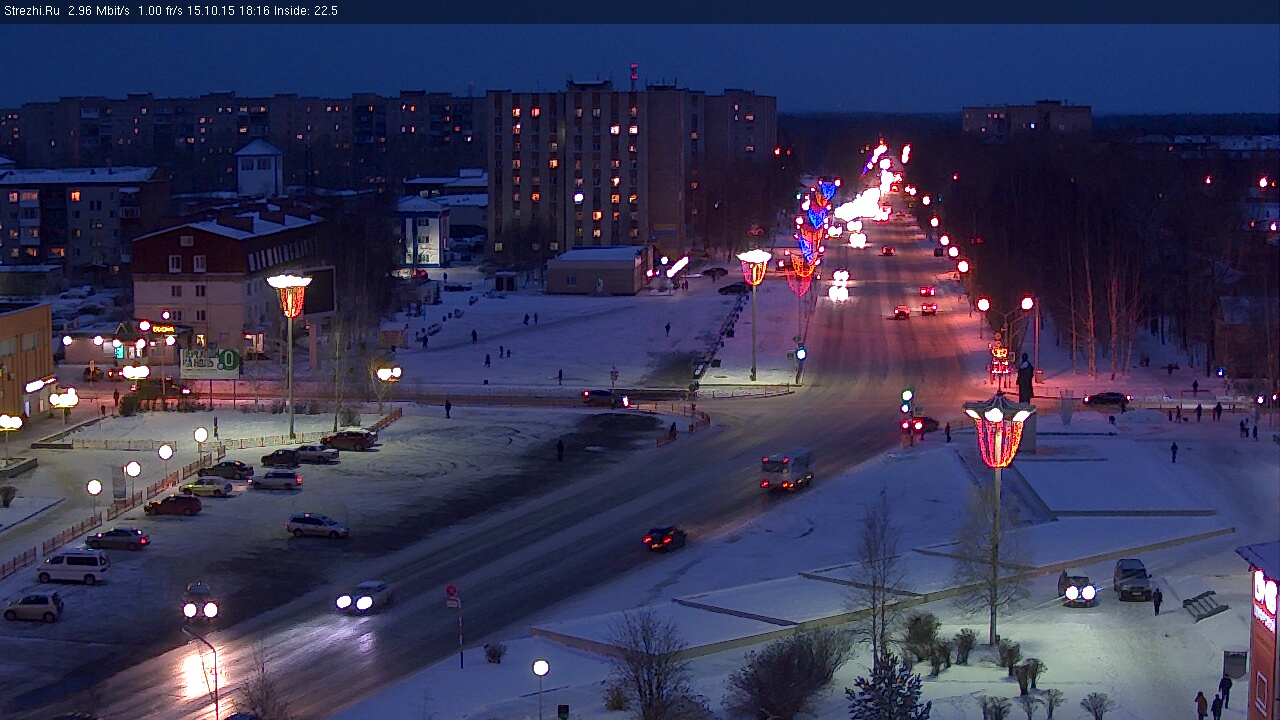This screenshot has height=720, width=1280.
Task: Select the Inside: 22.5 temperature readout
Action: pos(306,11)
